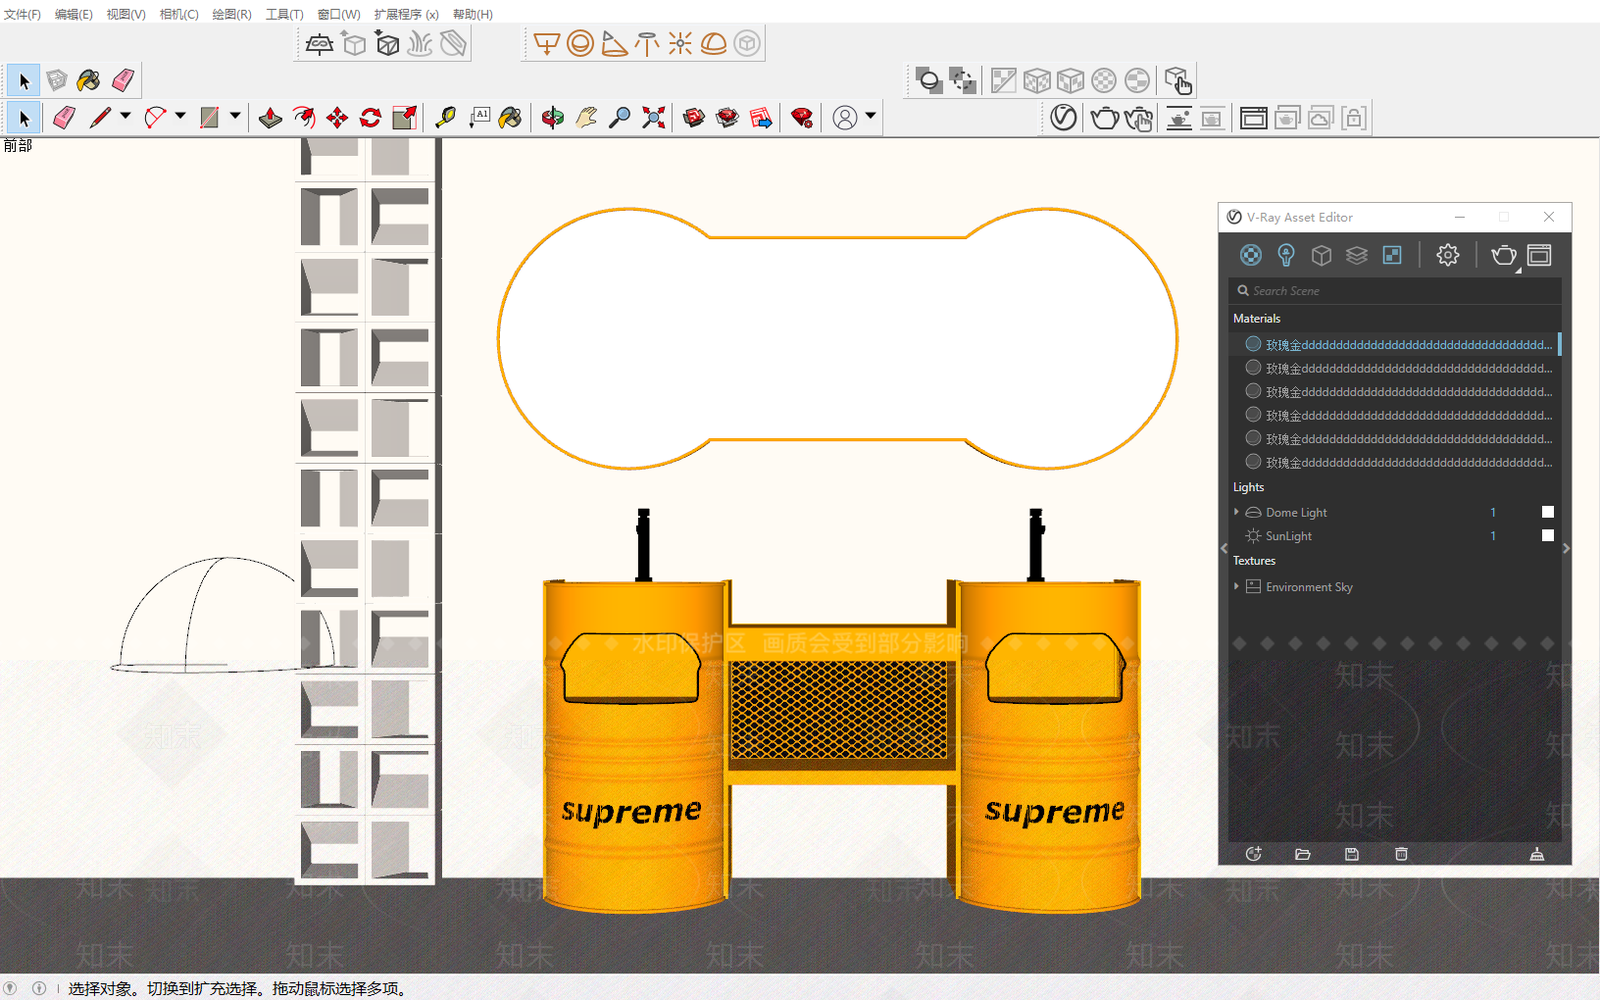The height and width of the screenshot is (1000, 1600).
Task: Expand the Asset Editor right panel arrow
Action: pyautogui.click(x=1566, y=548)
